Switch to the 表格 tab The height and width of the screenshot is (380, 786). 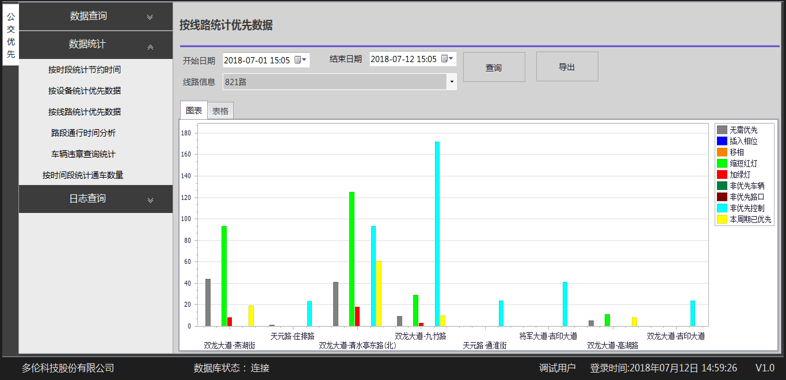[x=220, y=111]
